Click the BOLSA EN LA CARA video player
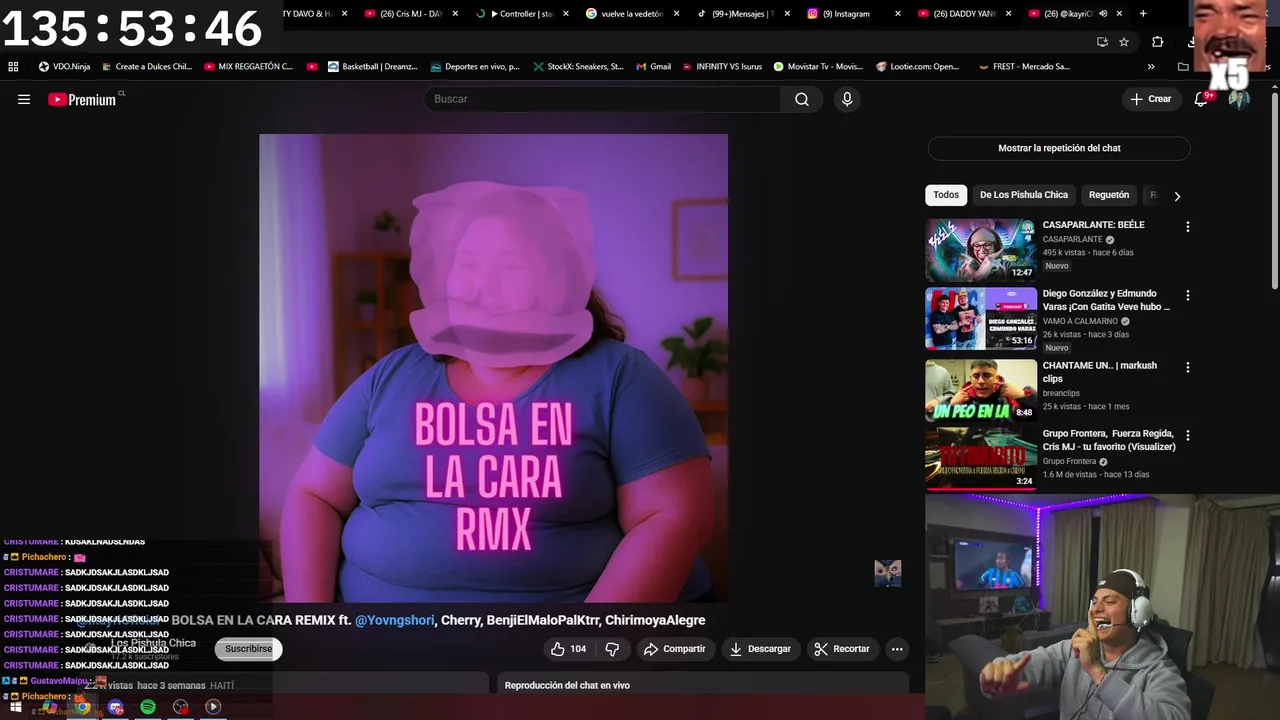 click(x=493, y=368)
